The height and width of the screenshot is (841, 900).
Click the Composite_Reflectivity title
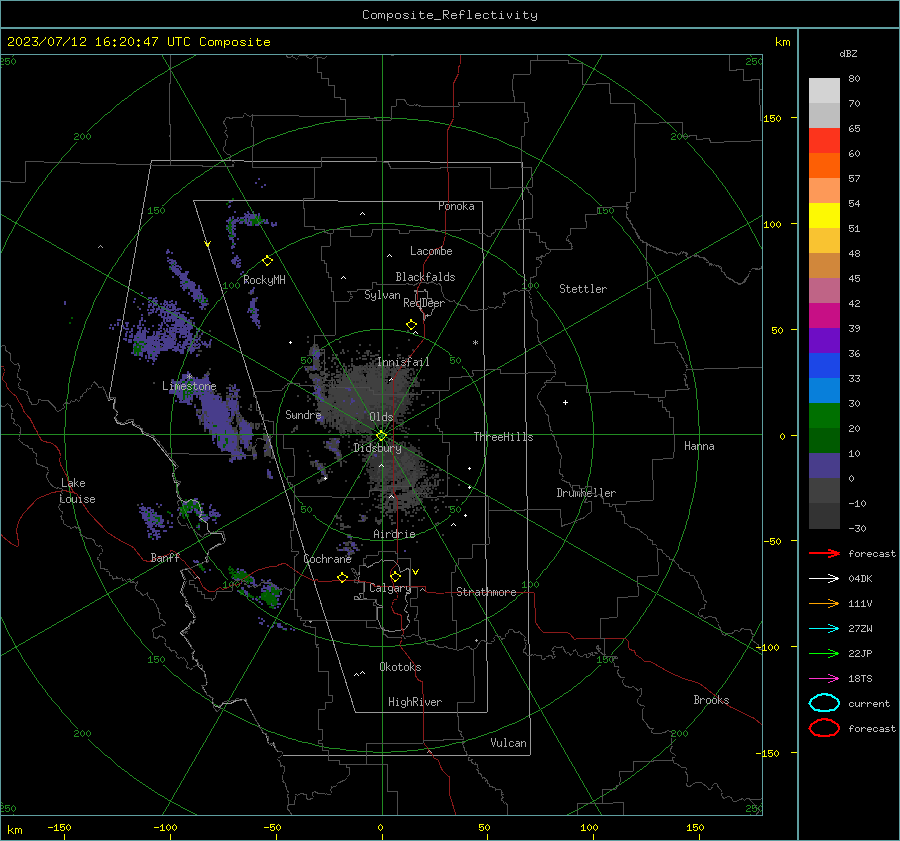coord(449,15)
